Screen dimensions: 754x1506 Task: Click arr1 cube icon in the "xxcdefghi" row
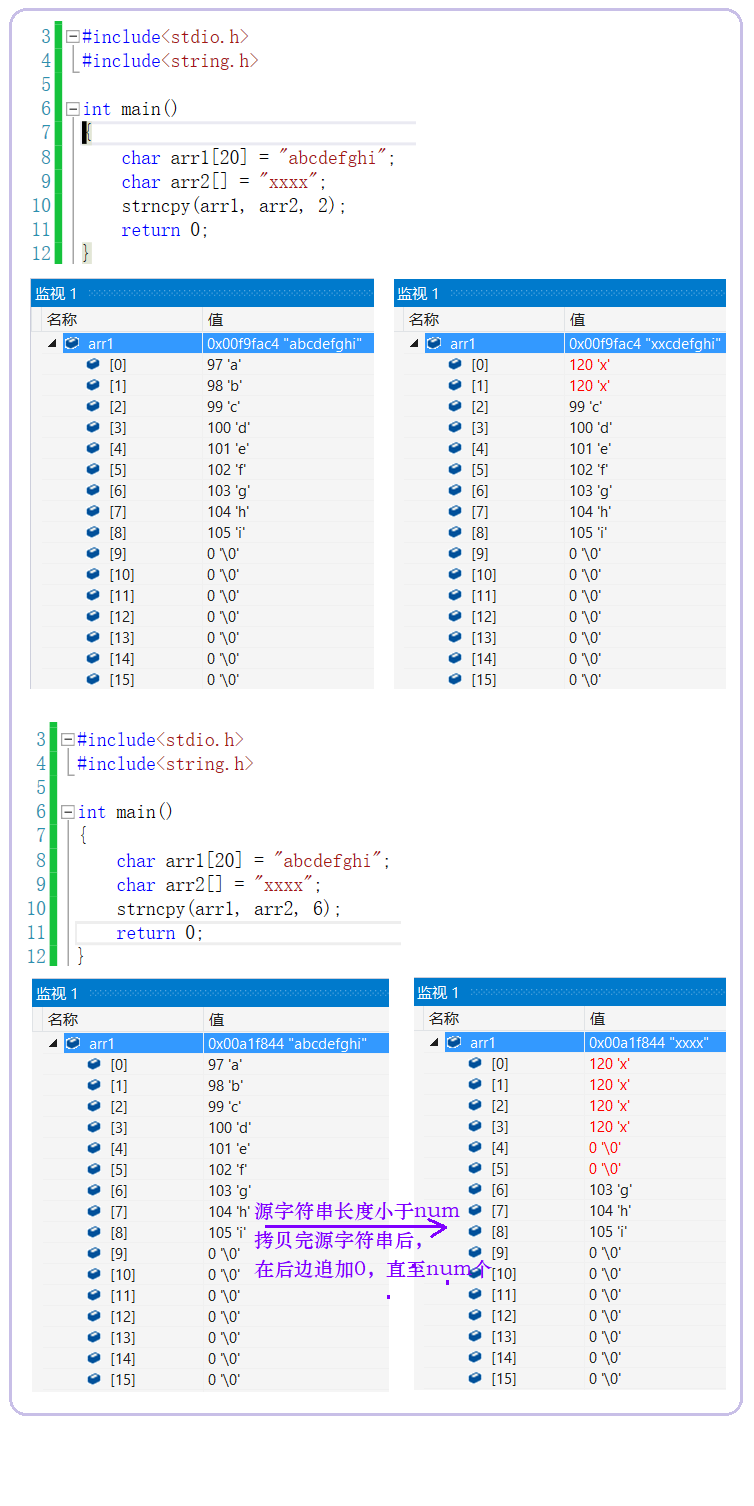pyautogui.click(x=434, y=343)
